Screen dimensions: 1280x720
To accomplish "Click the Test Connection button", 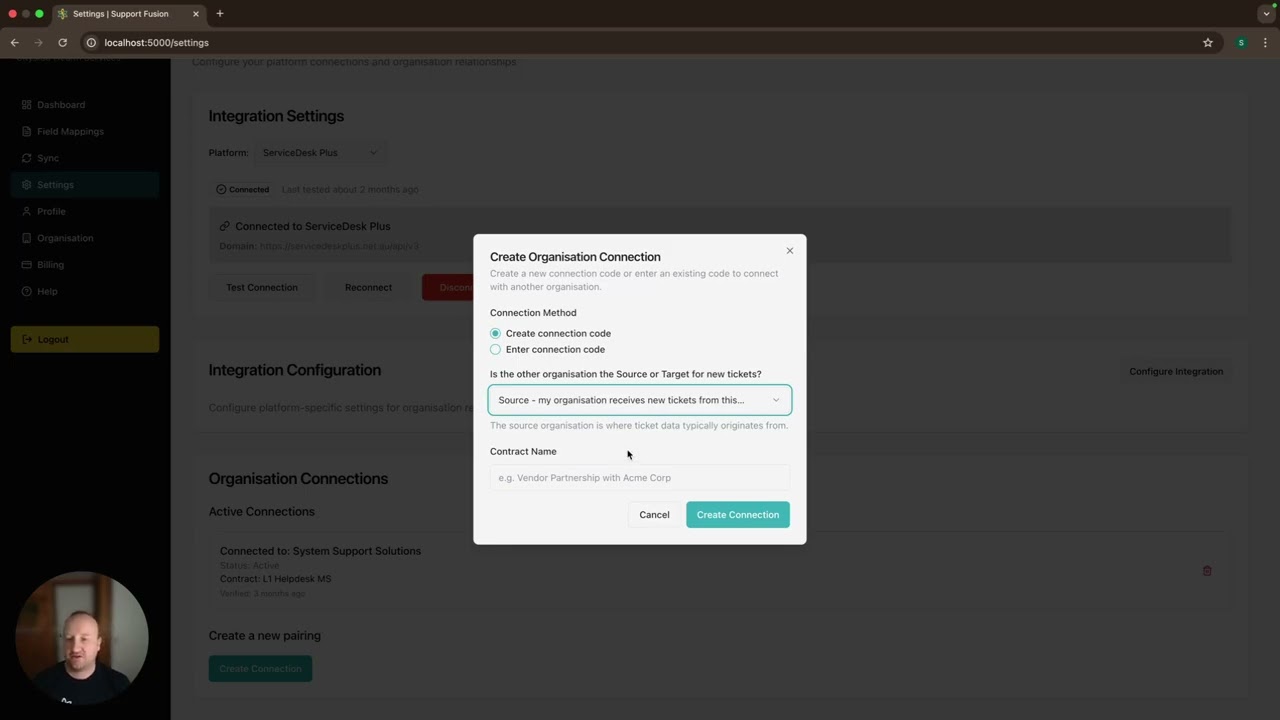I will (262, 287).
